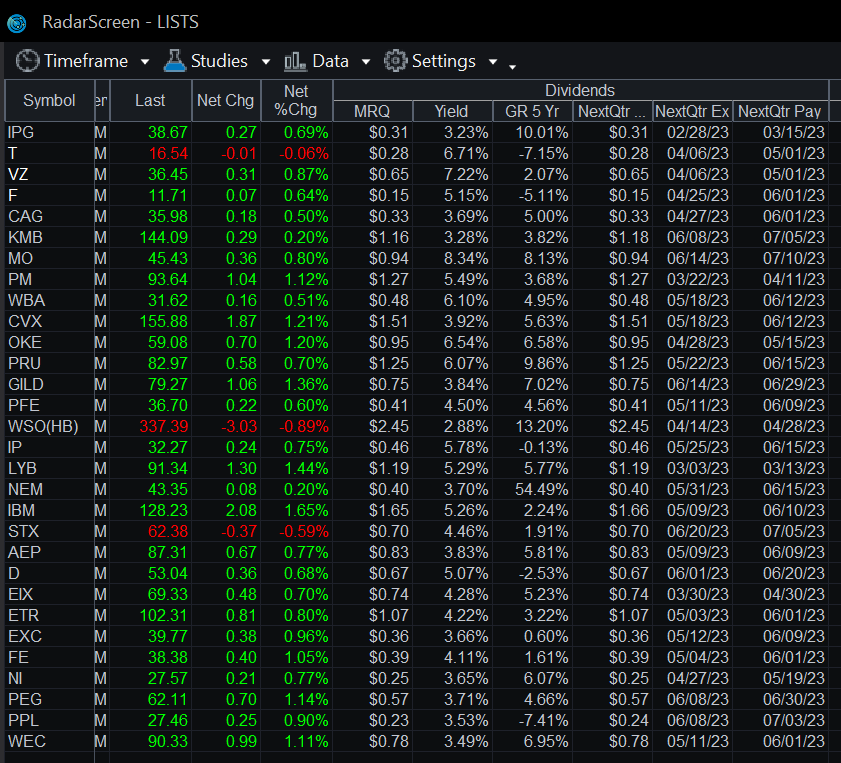
Task: Click CVX's MRQ dividend $1.51
Action: 389,321
